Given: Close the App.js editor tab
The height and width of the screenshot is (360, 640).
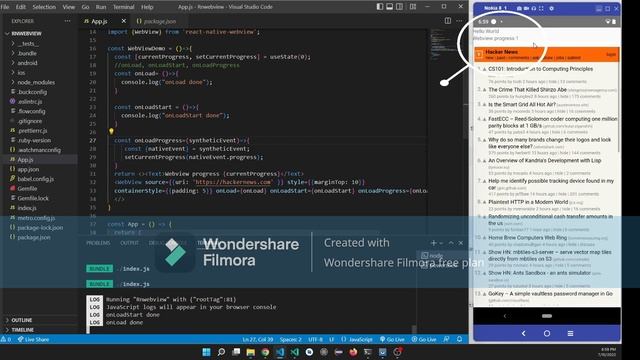Looking at the screenshot, I should [124, 21].
